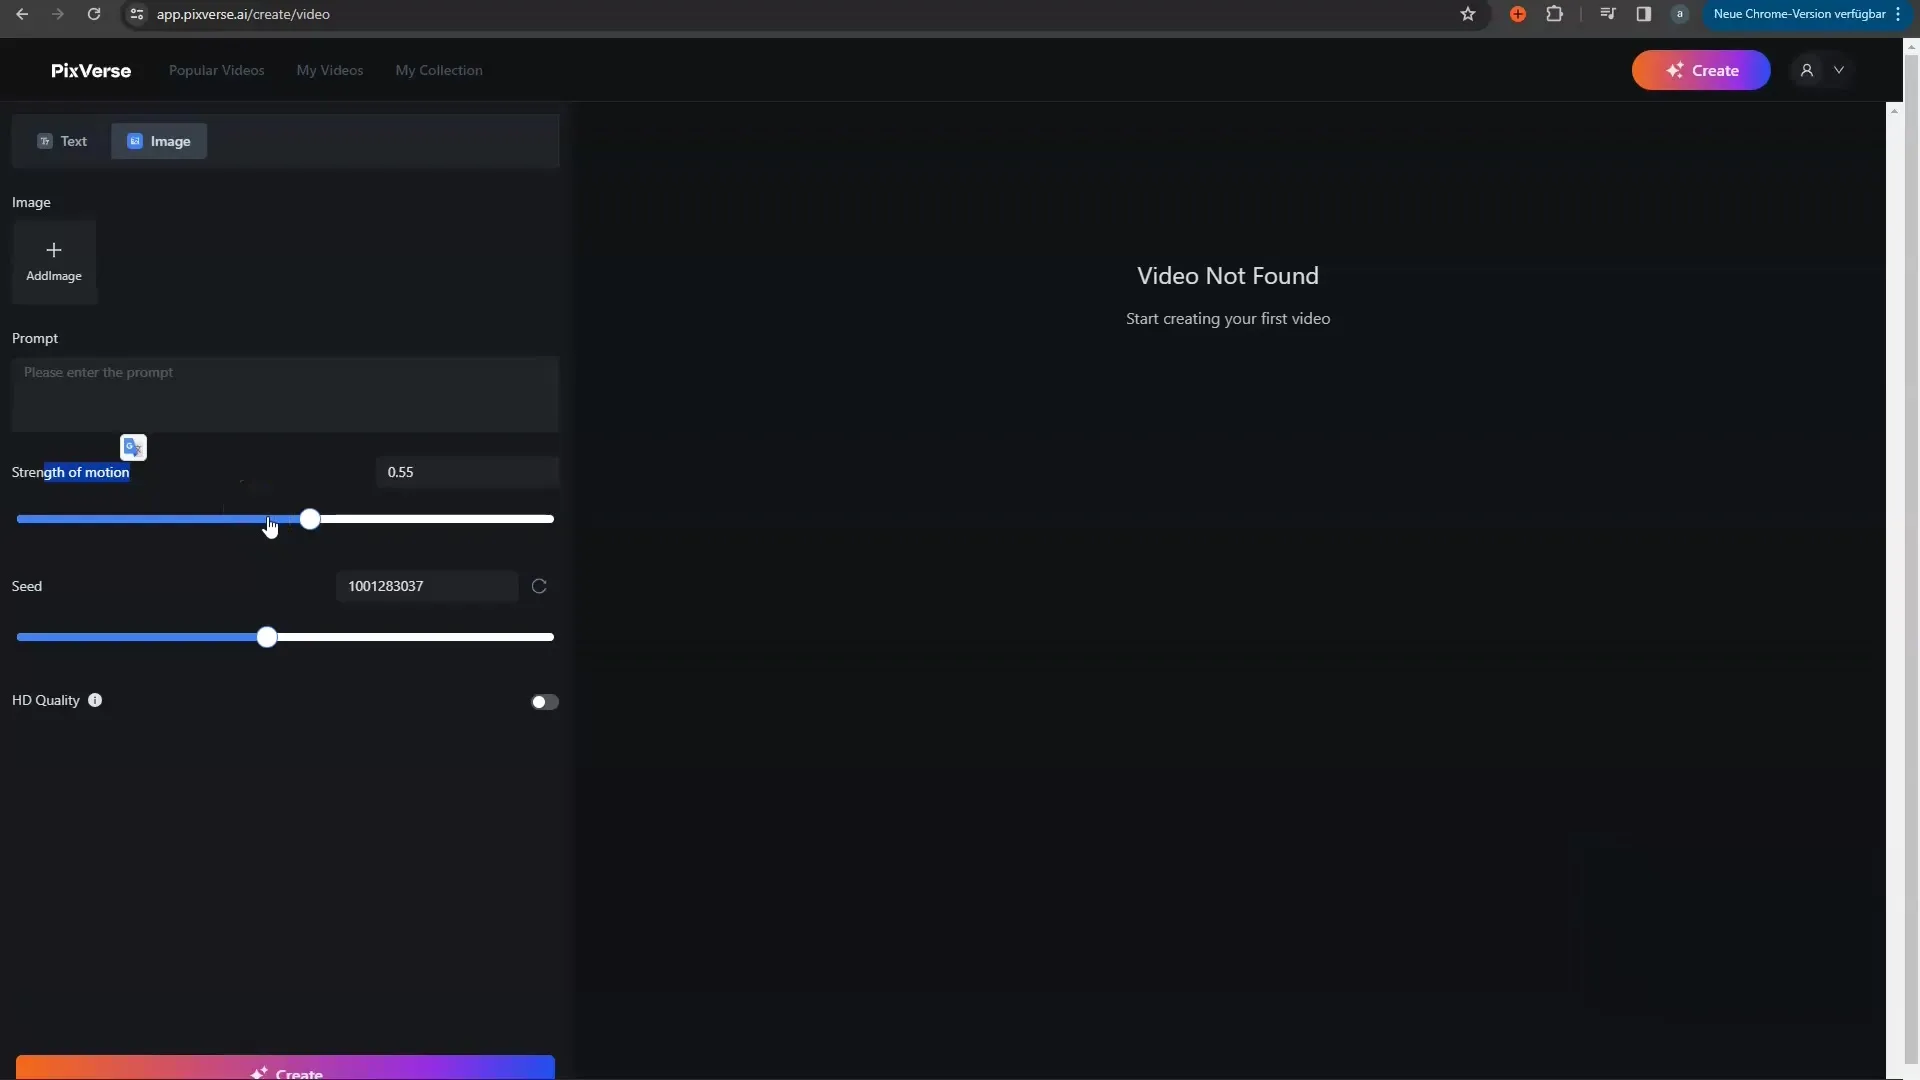
Task: Click the Image tab to switch mode
Action: [x=158, y=140]
